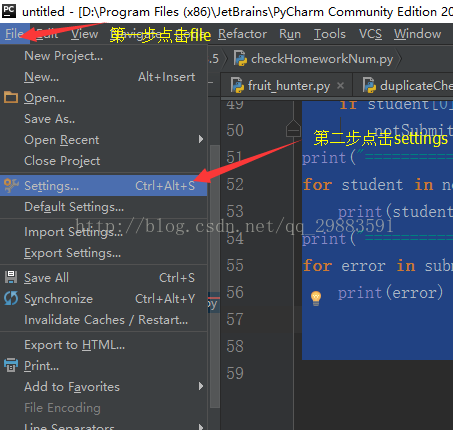The height and width of the screenshot is (430, 453).
Task: Click the Settings wrench icon
Action: click(x=11, y=186)
